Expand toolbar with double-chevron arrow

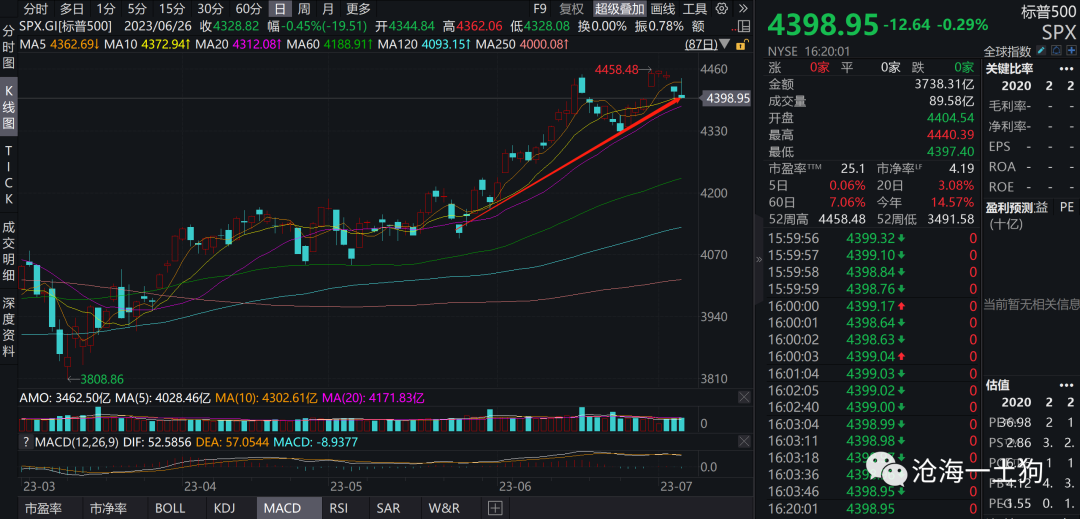tap(741, 9)
